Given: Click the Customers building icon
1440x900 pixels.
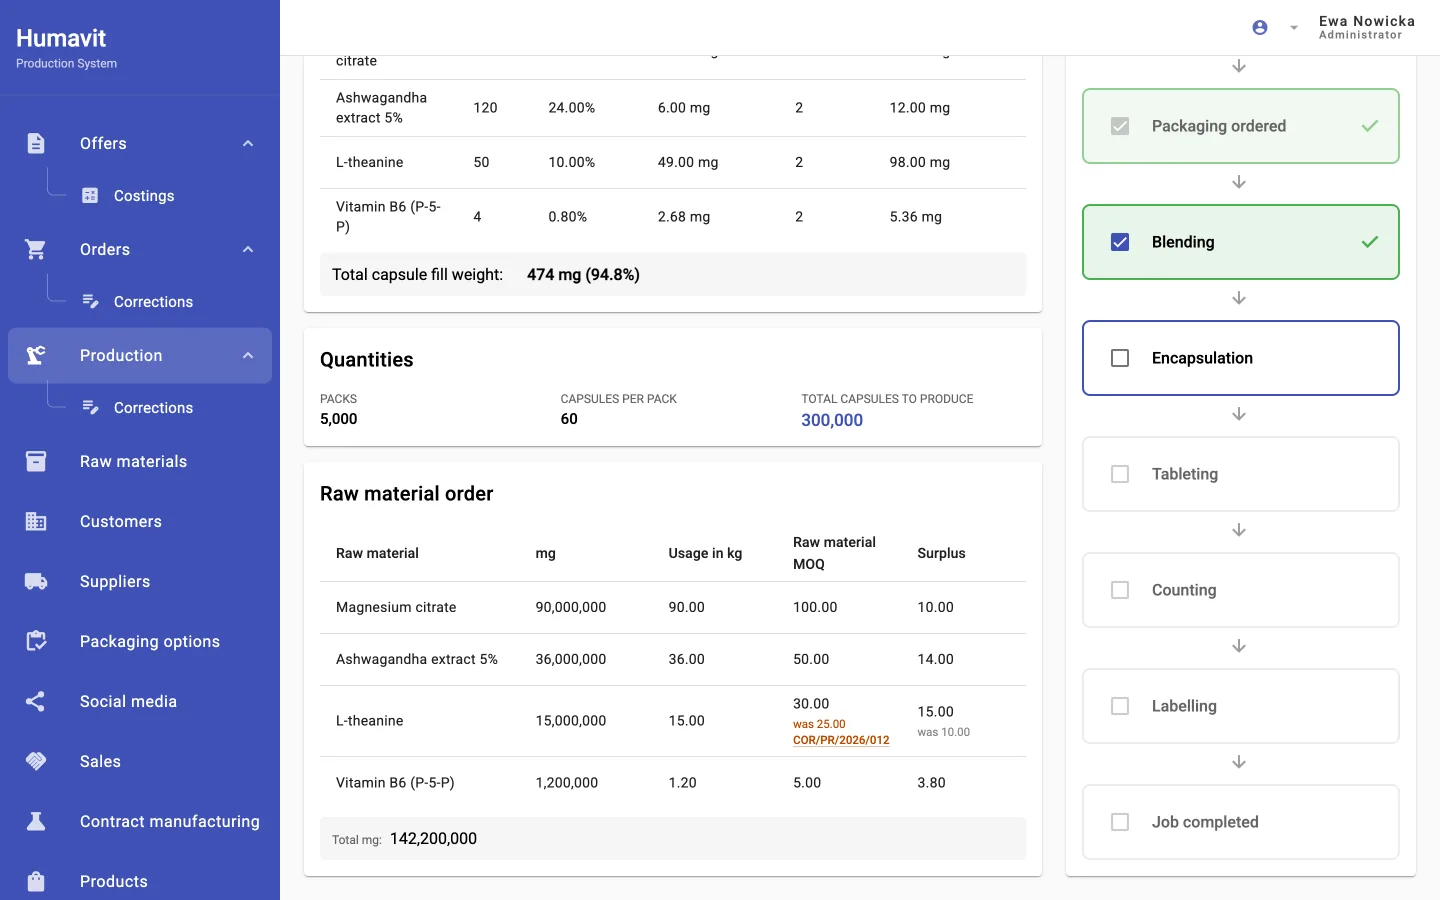Looking at the screenshot, I should pyautogui.click(x=36, y=521).
